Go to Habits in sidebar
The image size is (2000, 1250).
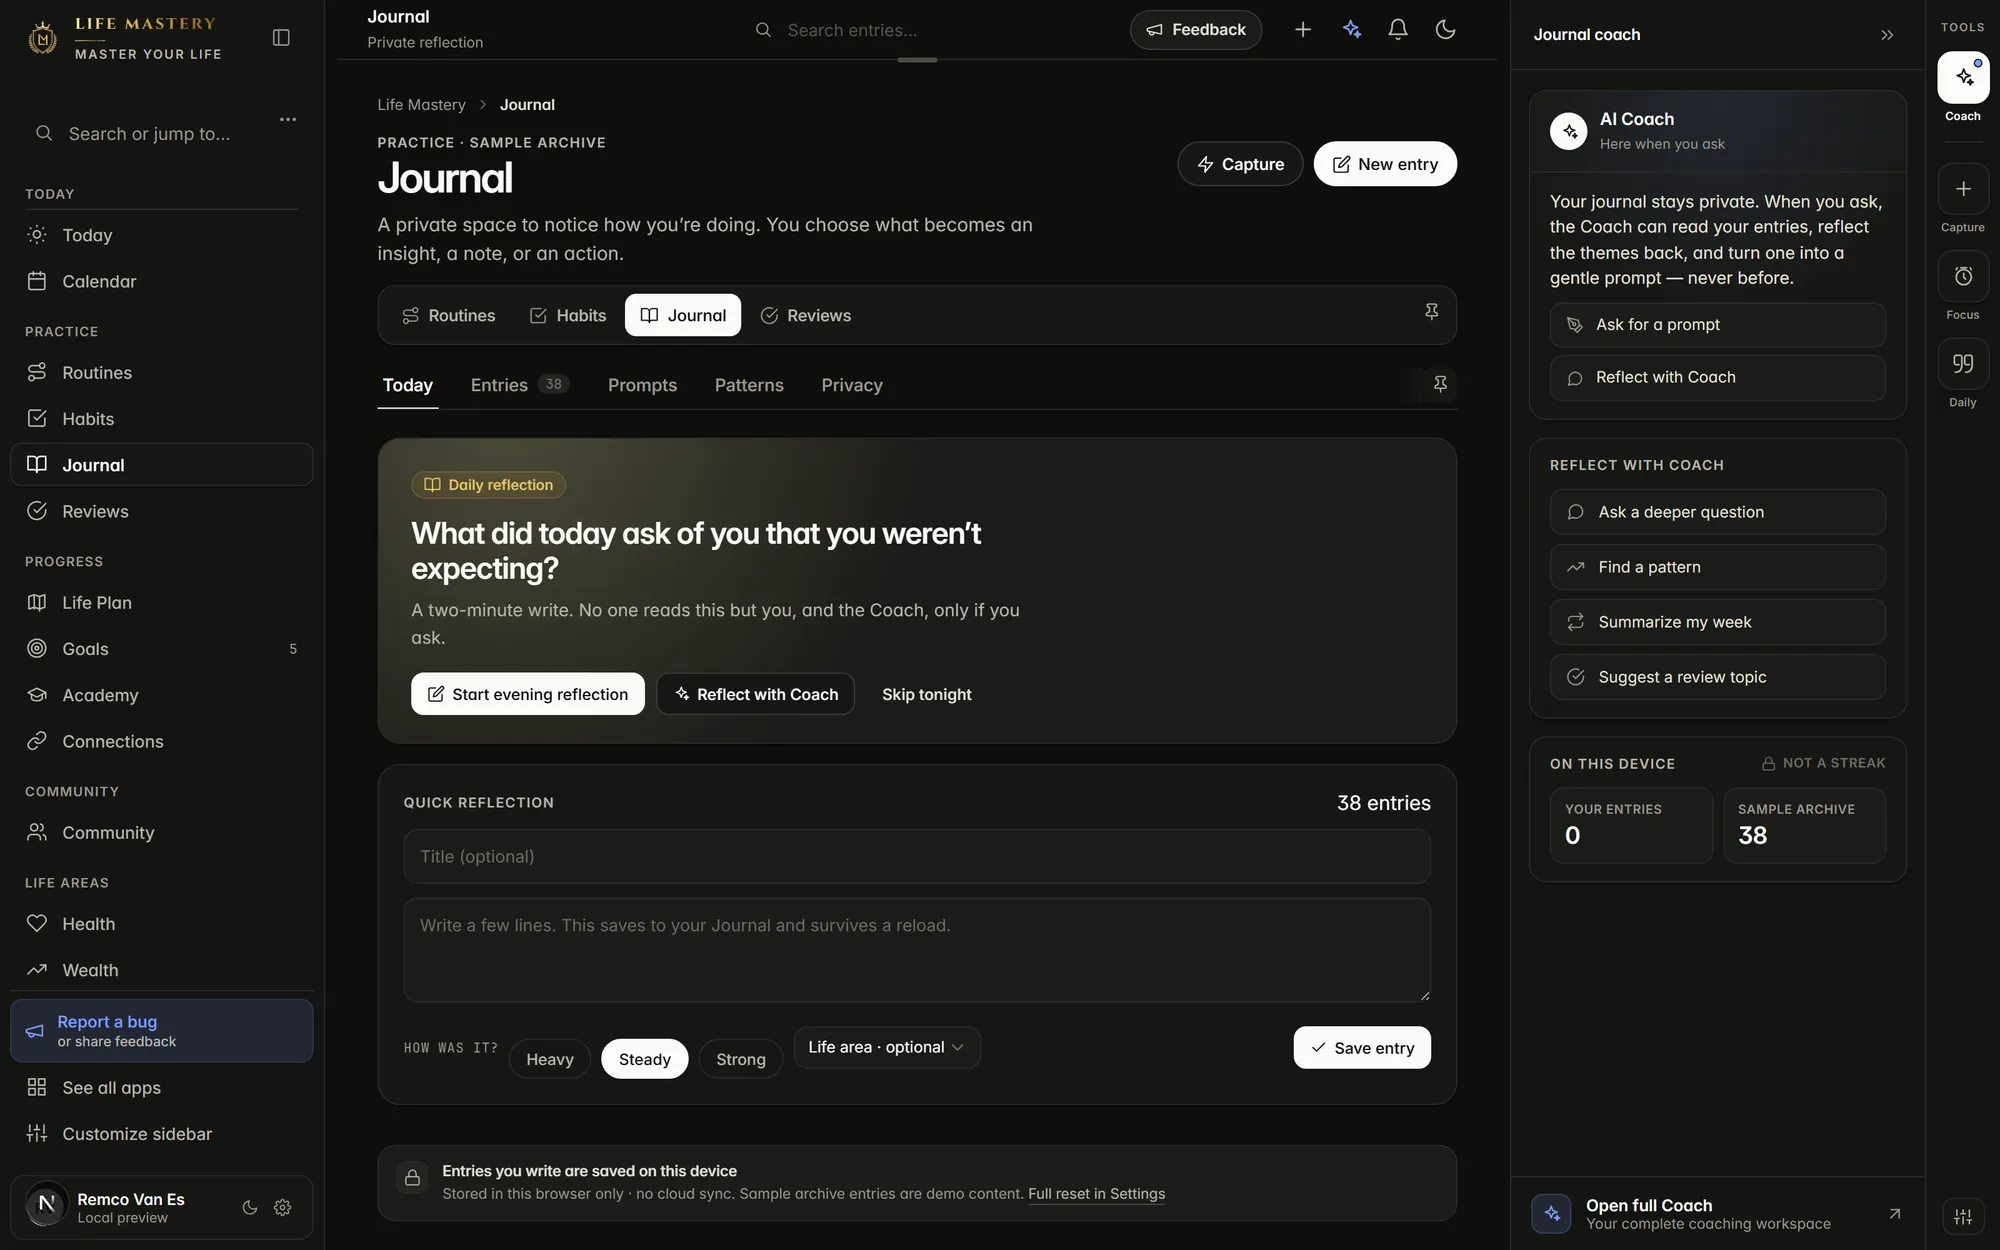(x=162, y=418)
